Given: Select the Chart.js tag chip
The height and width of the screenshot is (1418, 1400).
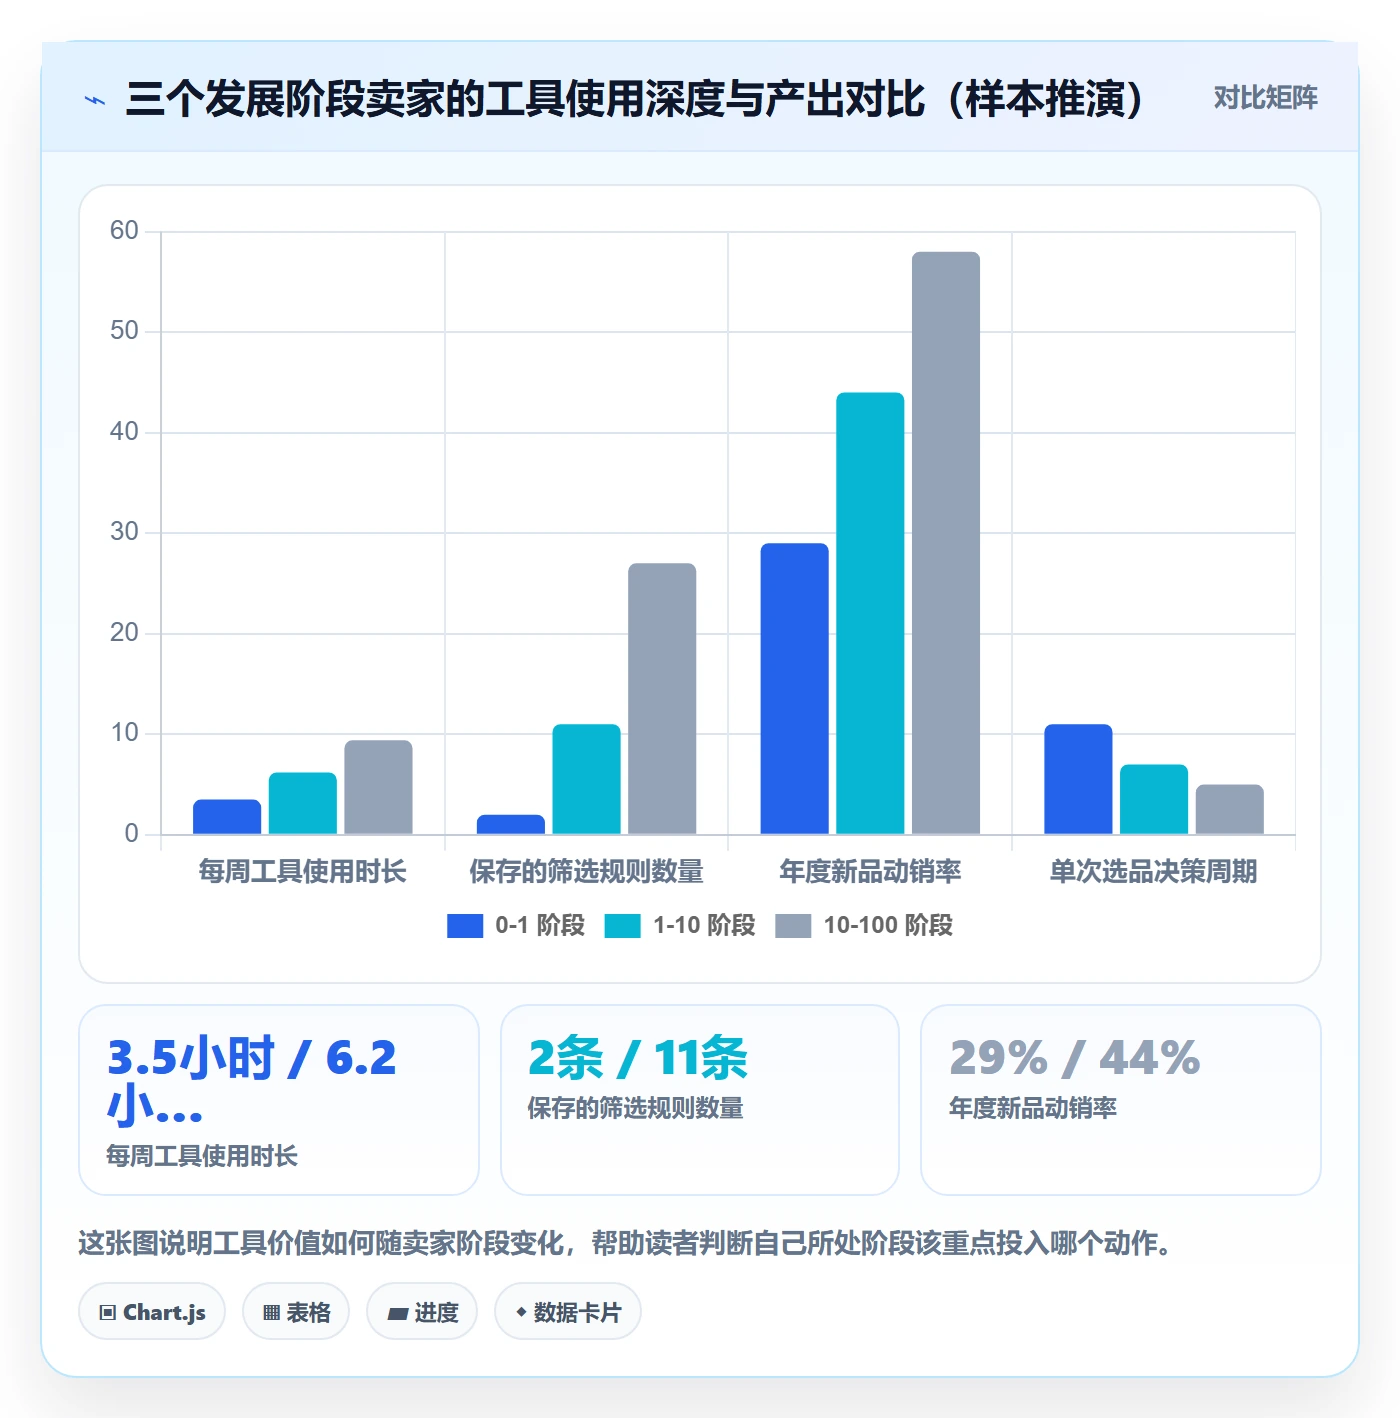Looking at the screenshot, I should click(152, 1312).
